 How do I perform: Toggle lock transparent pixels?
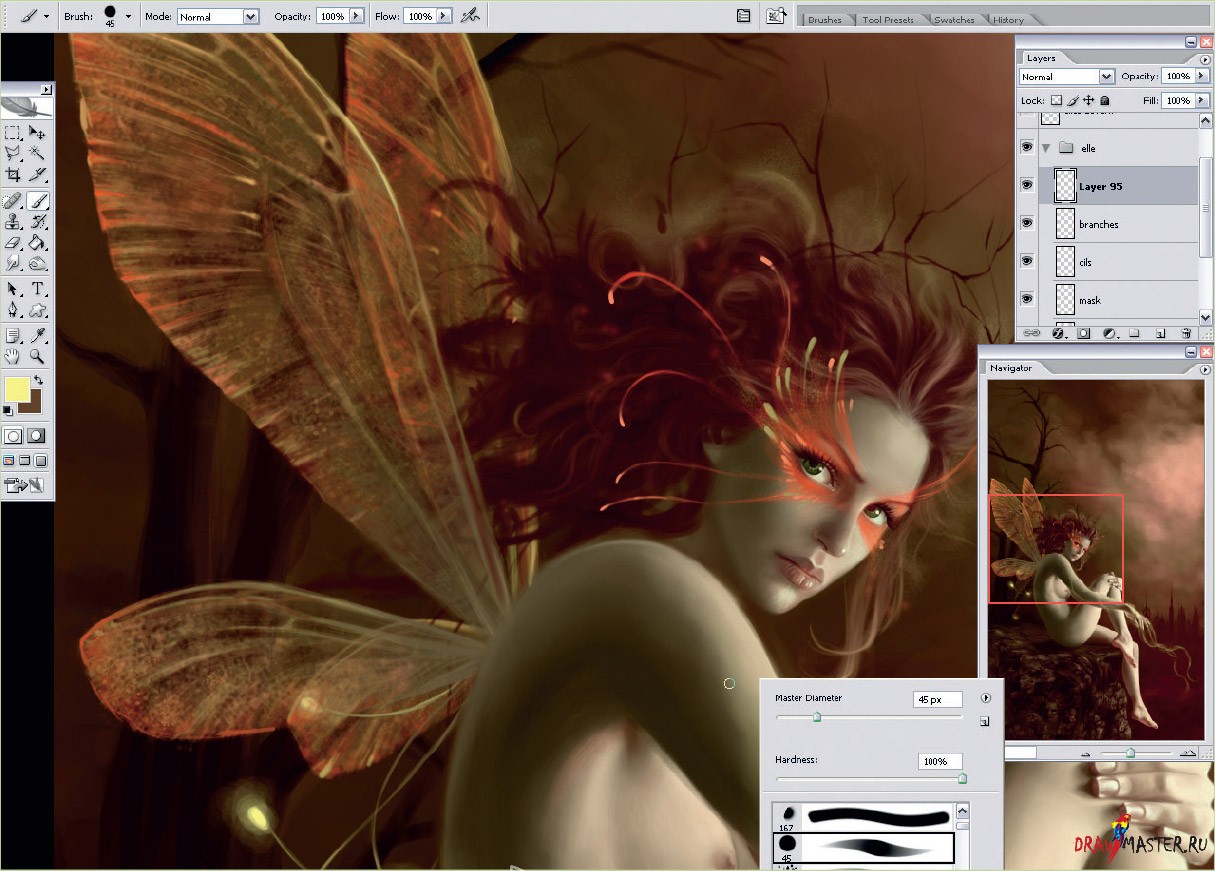[x=1056, y=100]
